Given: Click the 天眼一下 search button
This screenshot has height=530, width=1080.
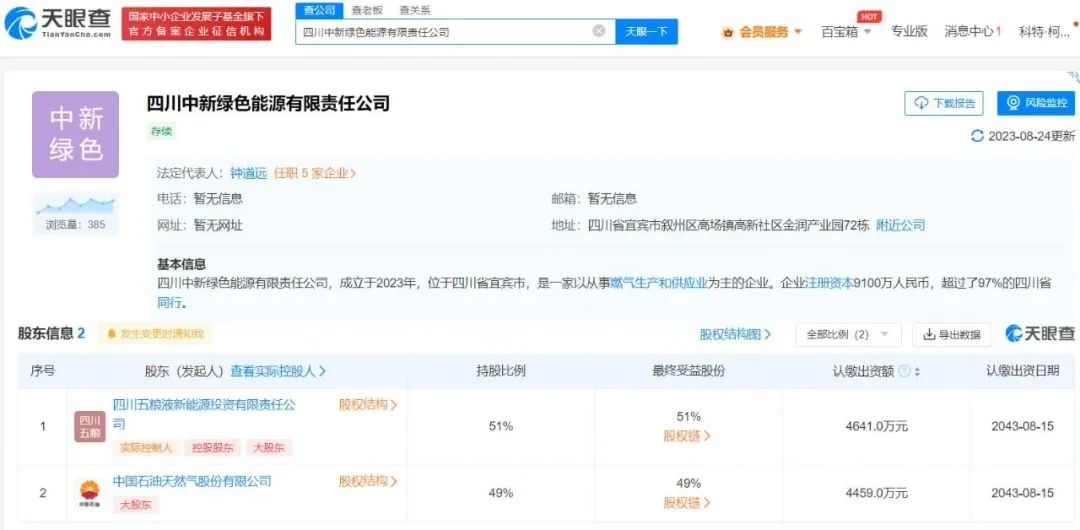Looking at the screenshot, I should [x=646, y=32].
